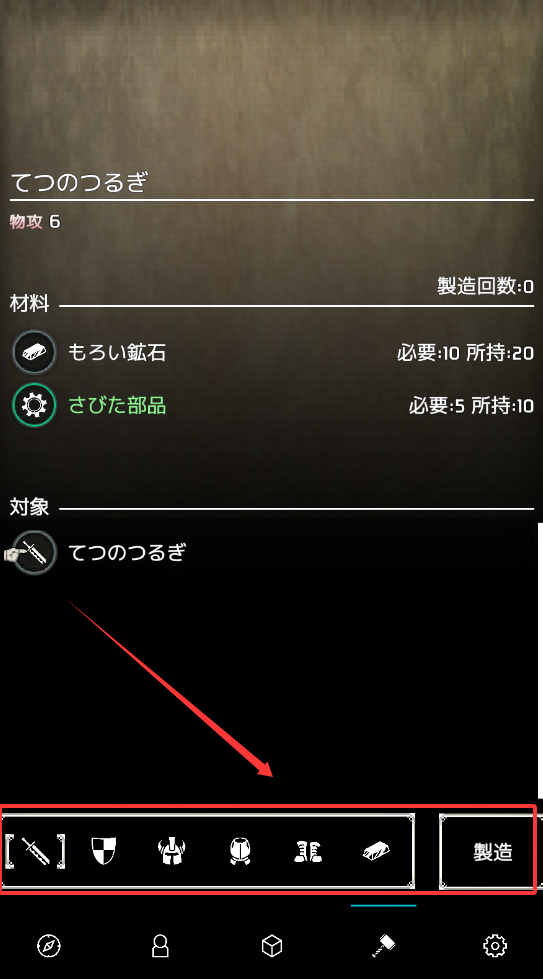Click the さびた部品 material name
The width and height of the screenshot is (543, 979).
117,406
